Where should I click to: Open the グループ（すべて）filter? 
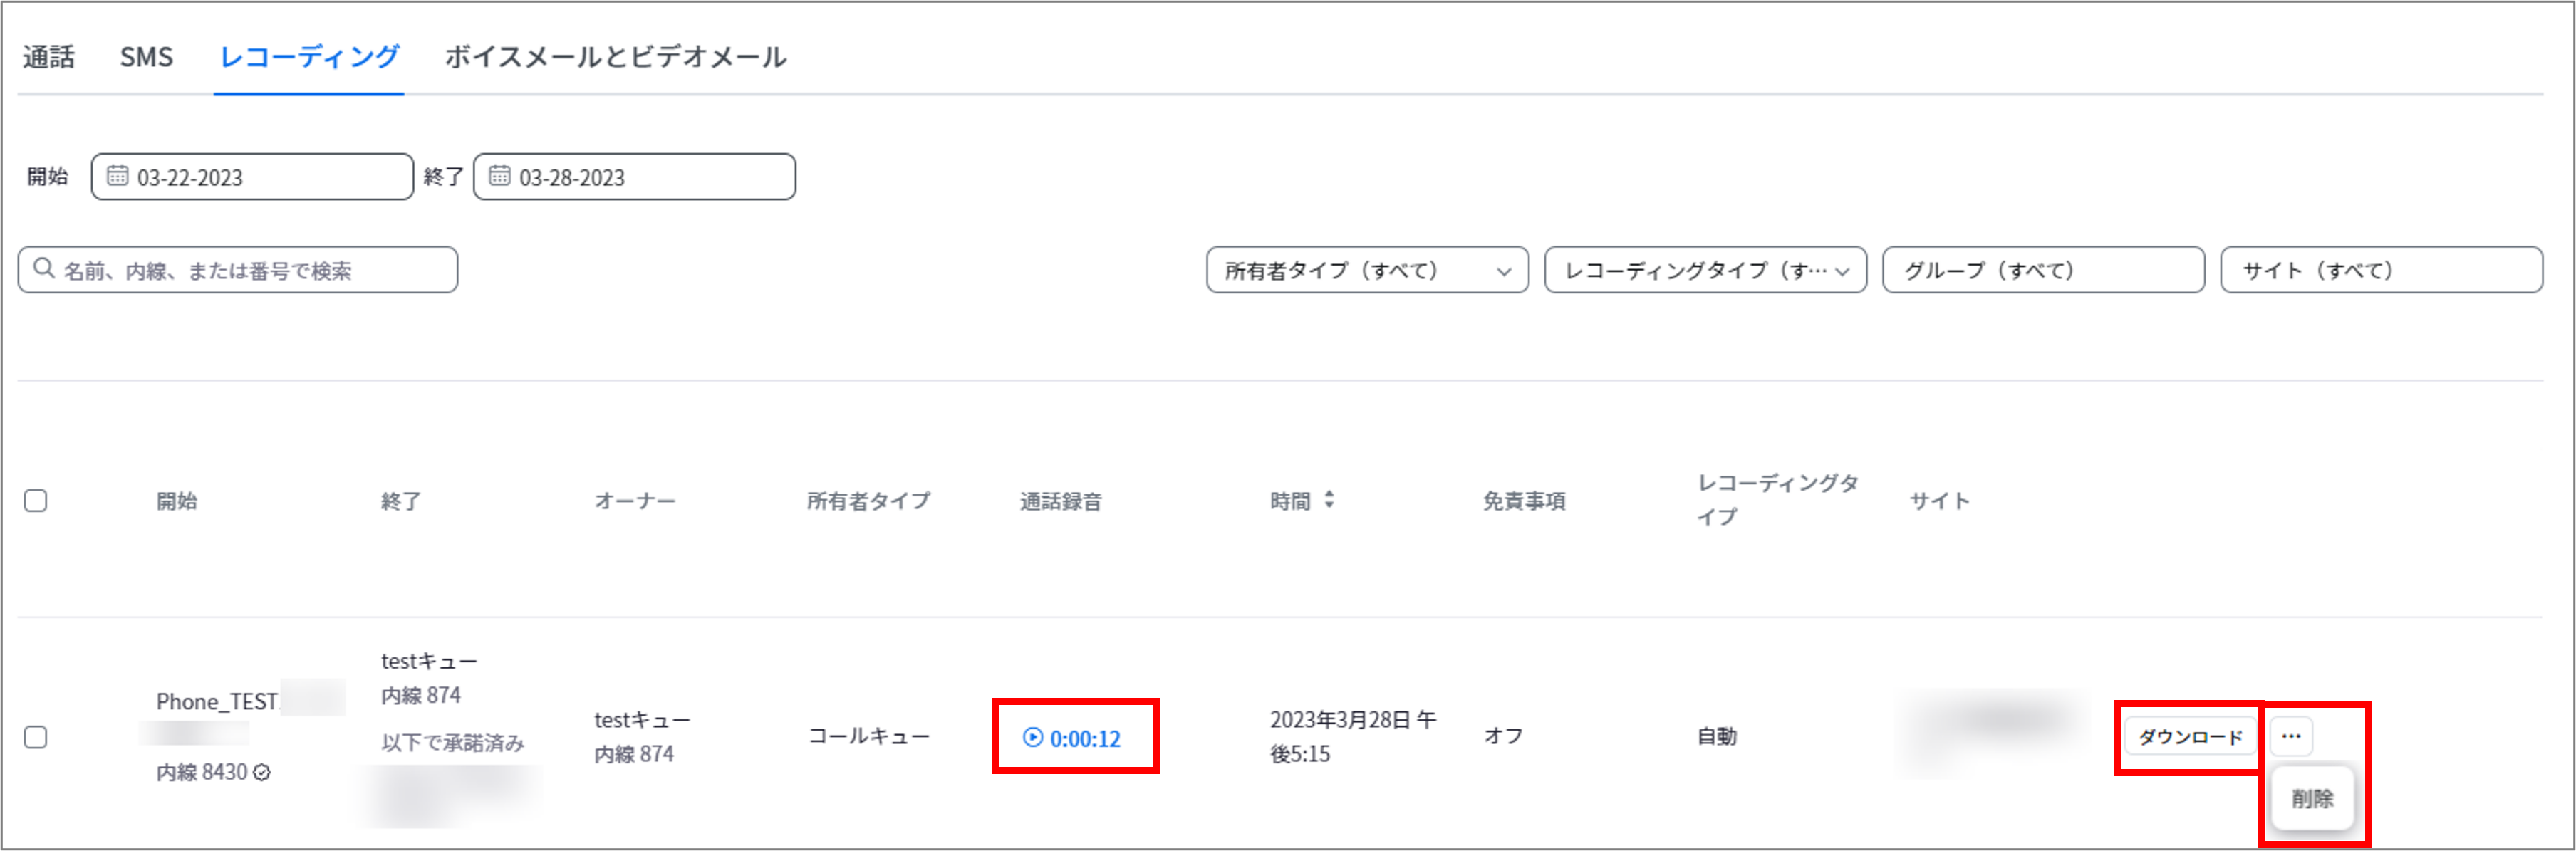coord(2043,270)
